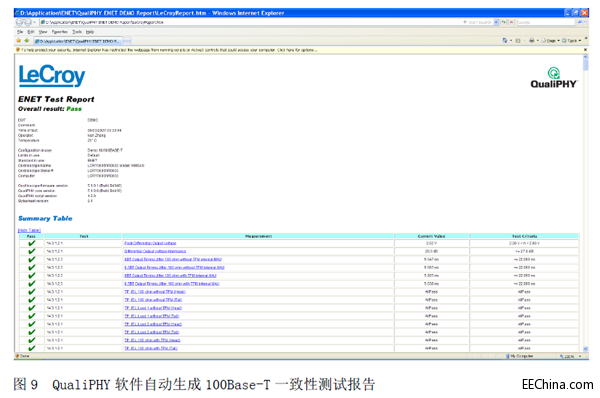Click the Current Value column header

coord(431,237)
